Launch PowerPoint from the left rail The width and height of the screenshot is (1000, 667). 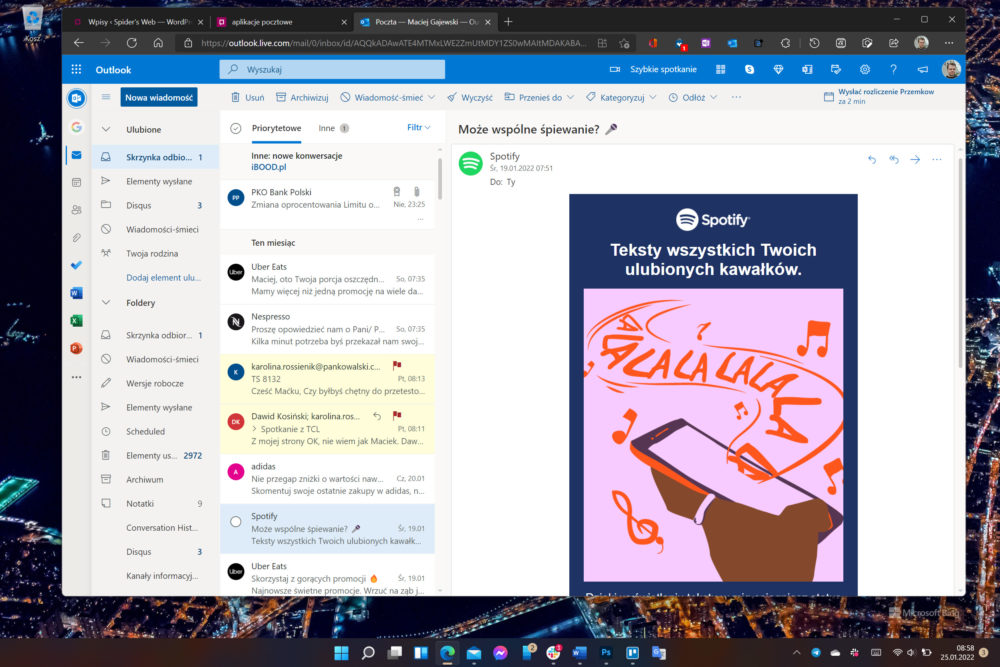pos(77,348)
